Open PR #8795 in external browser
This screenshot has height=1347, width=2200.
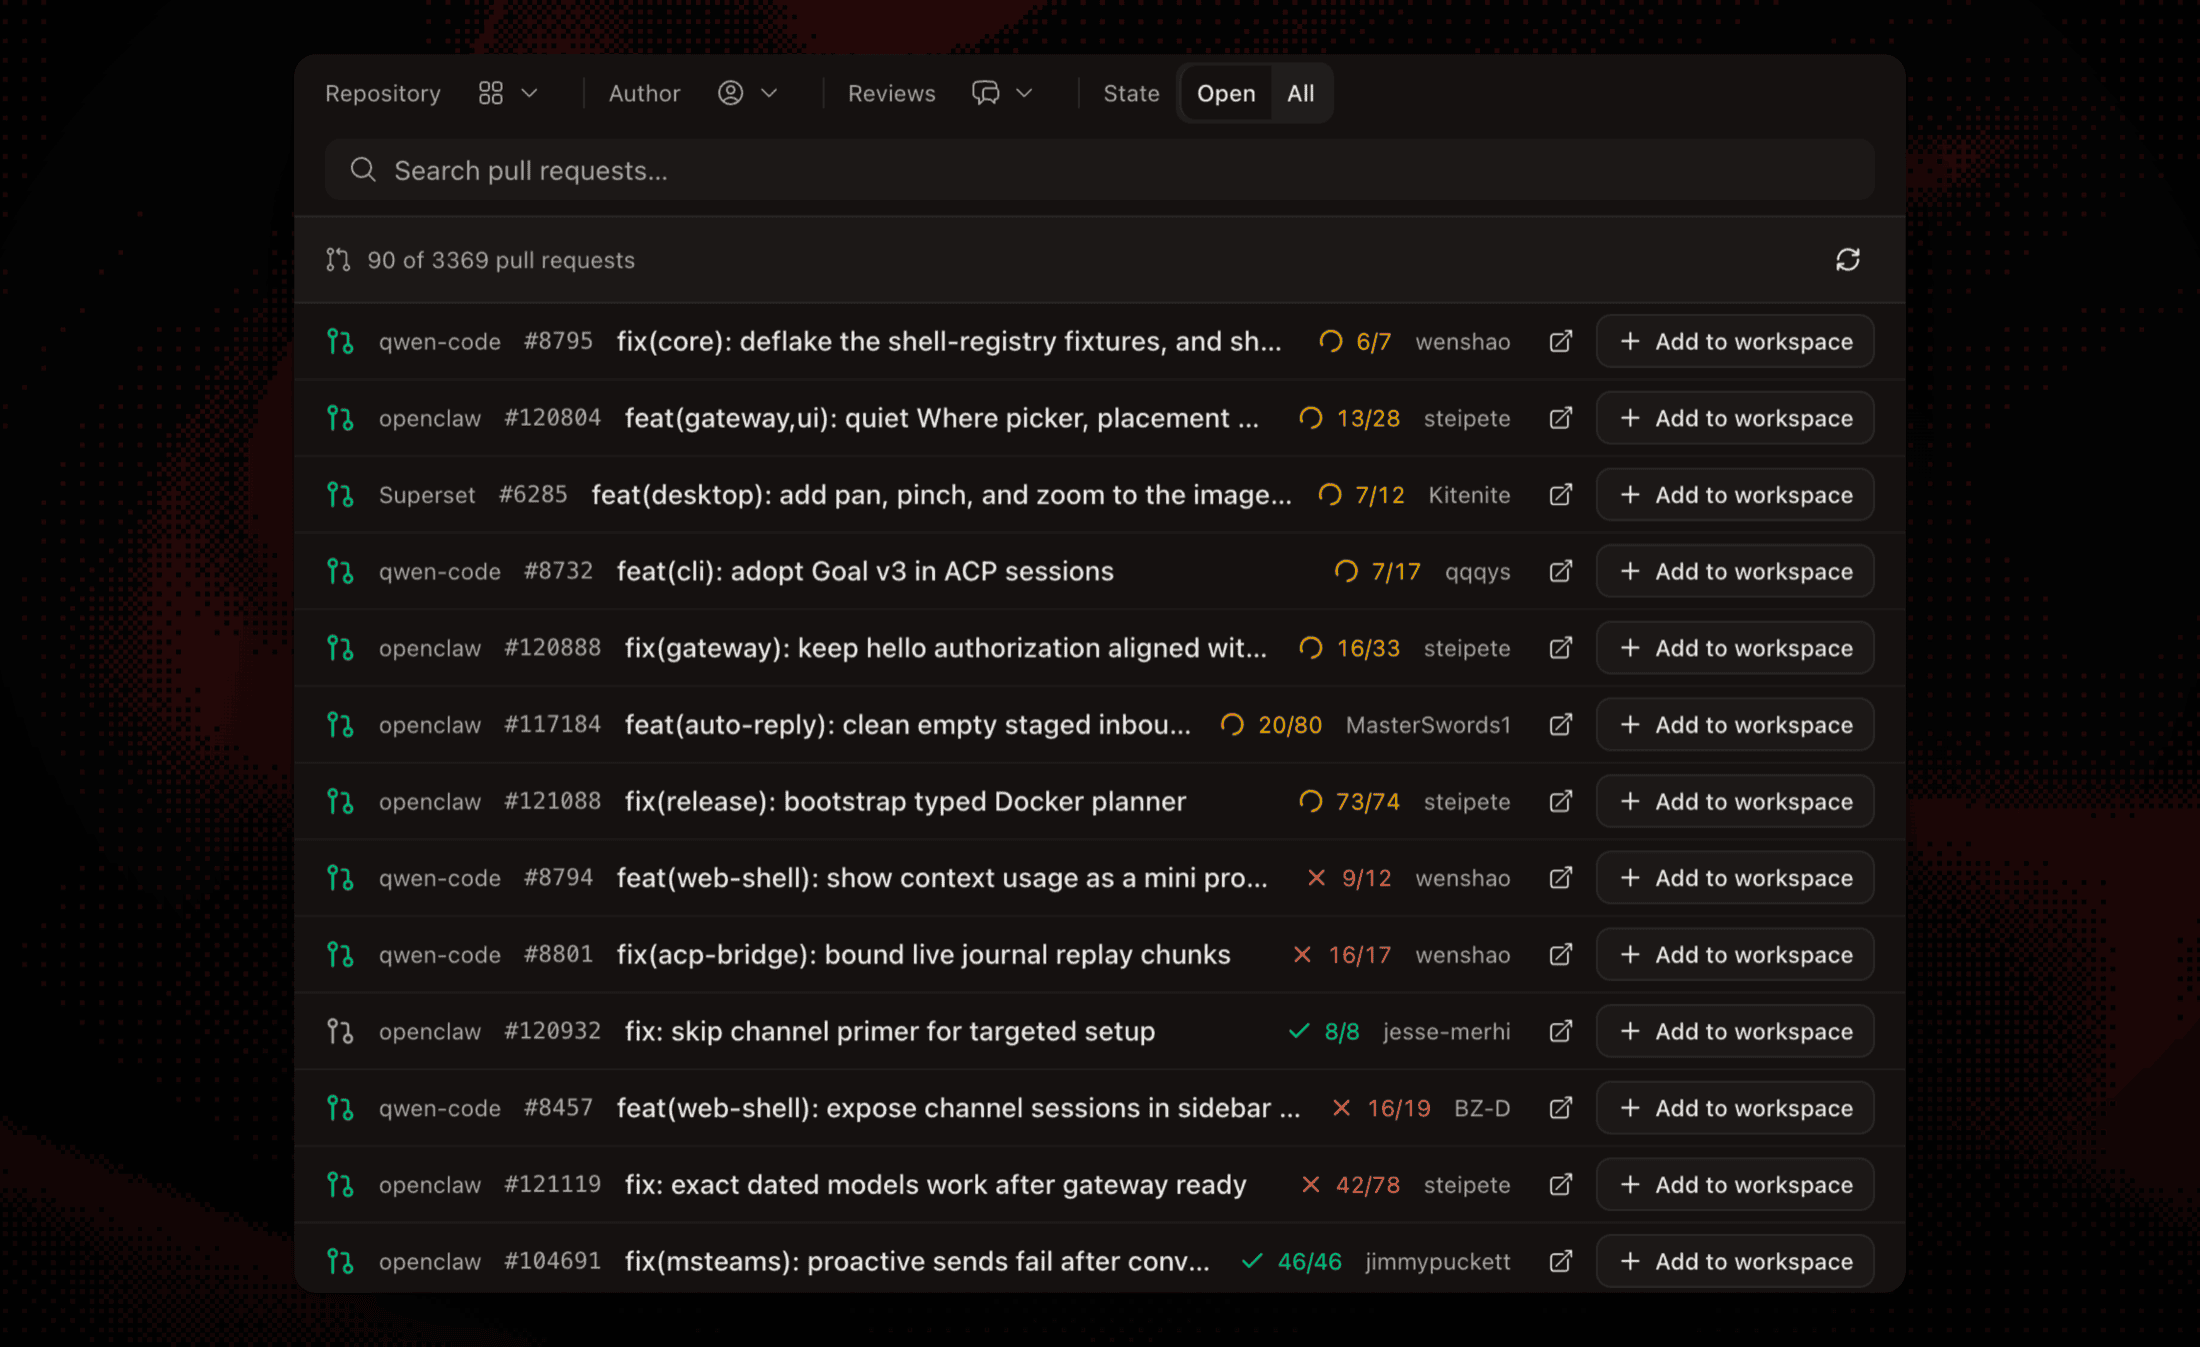1560,342
